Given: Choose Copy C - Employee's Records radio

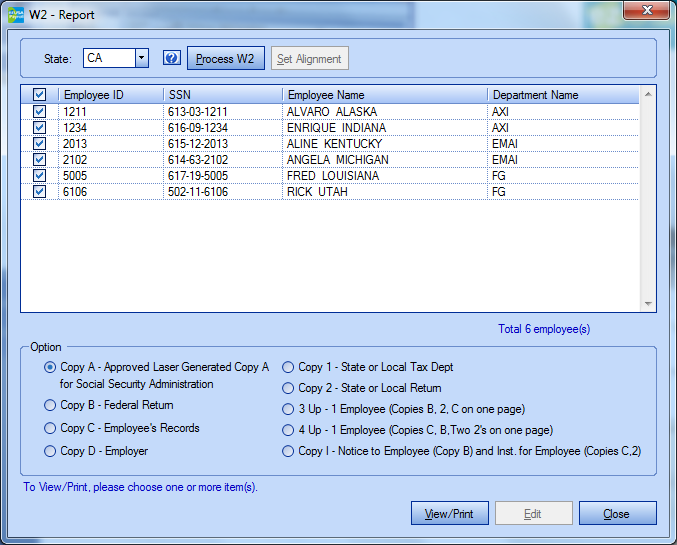Looking at the screenshot, I should point(51,429).
